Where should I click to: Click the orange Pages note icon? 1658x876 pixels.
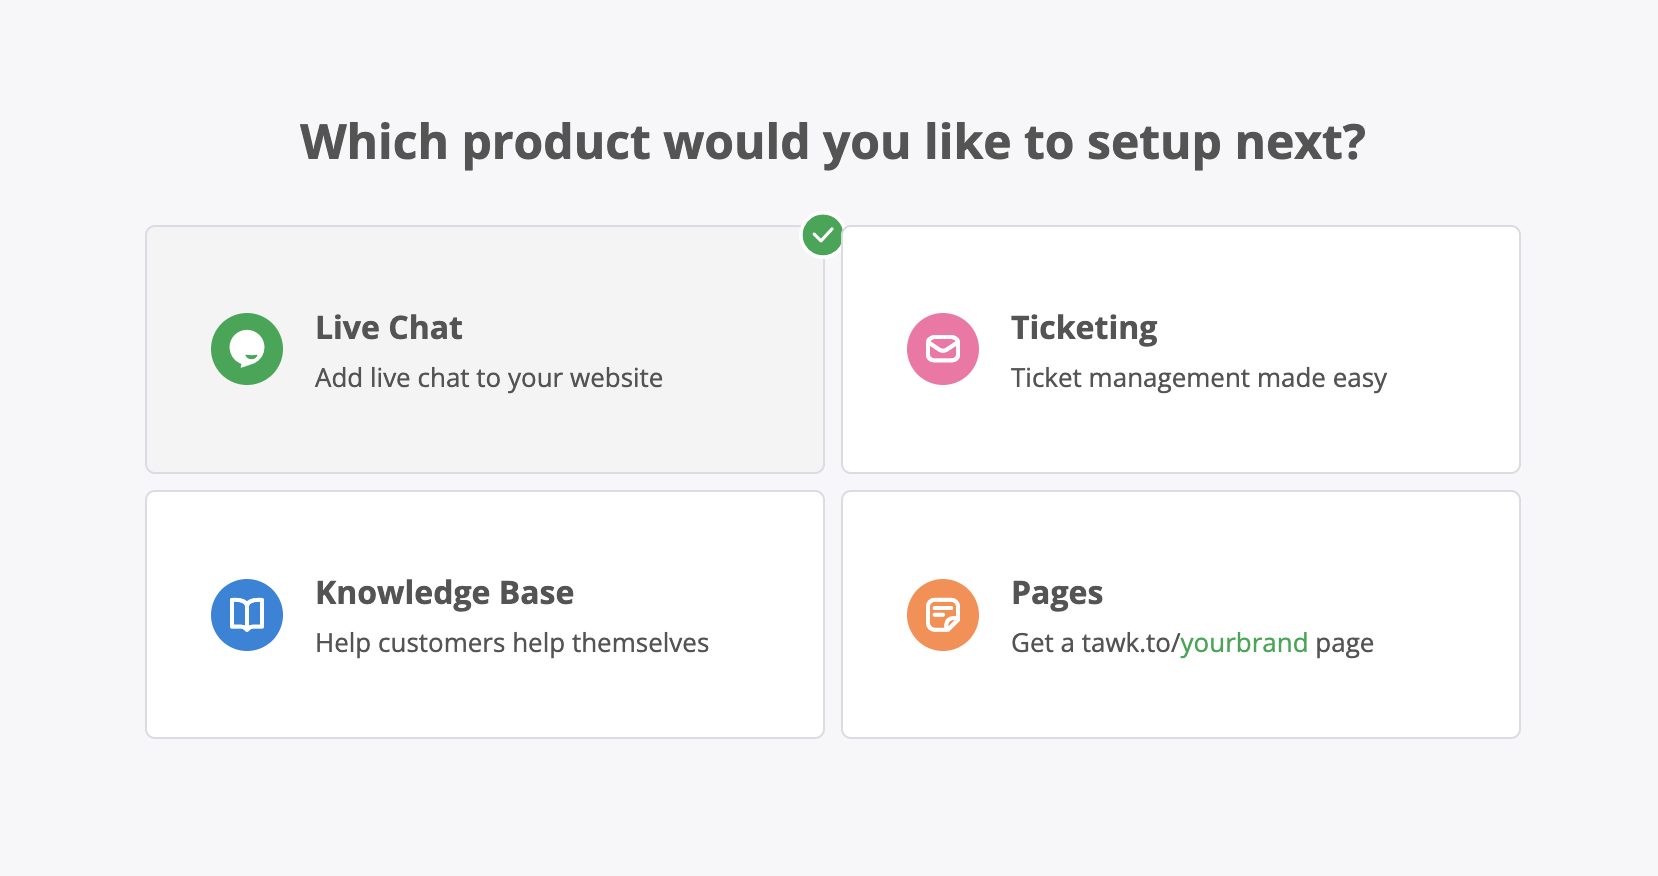943,615
